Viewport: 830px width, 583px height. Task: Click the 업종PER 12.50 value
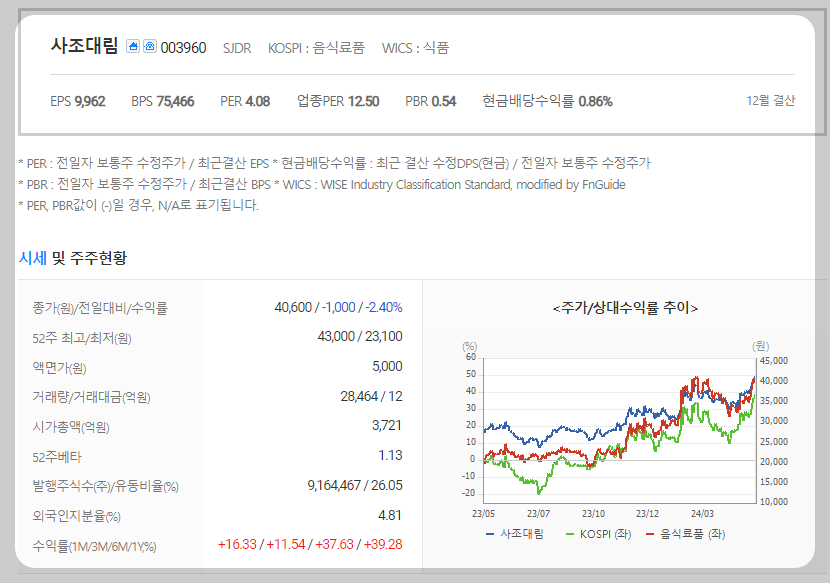pyautogui.click(x=338, y=101)
